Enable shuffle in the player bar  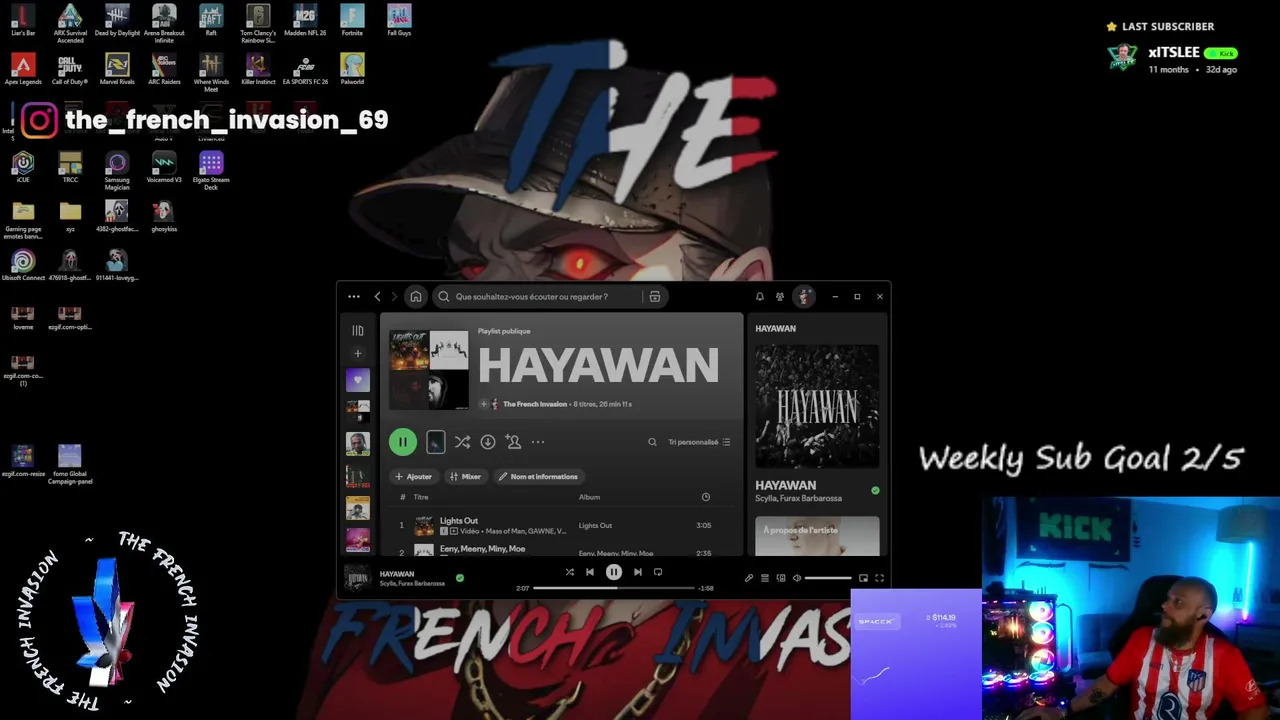pyautogui.click(x=570, y=572)
